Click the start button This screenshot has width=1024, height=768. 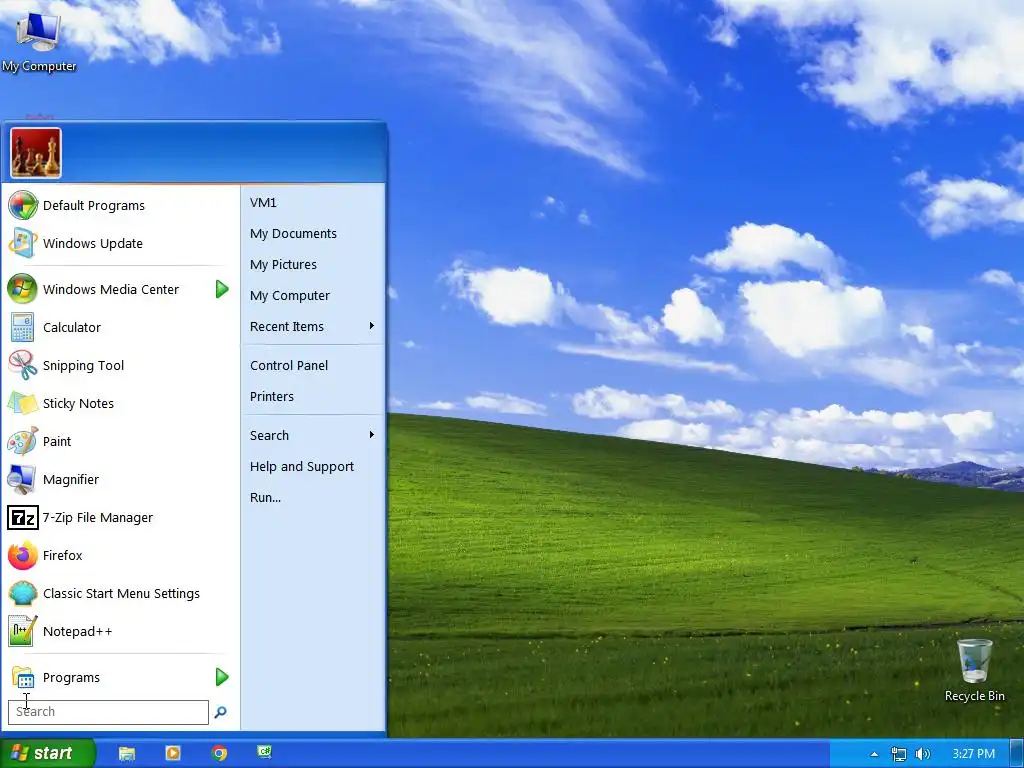(47, 753)
